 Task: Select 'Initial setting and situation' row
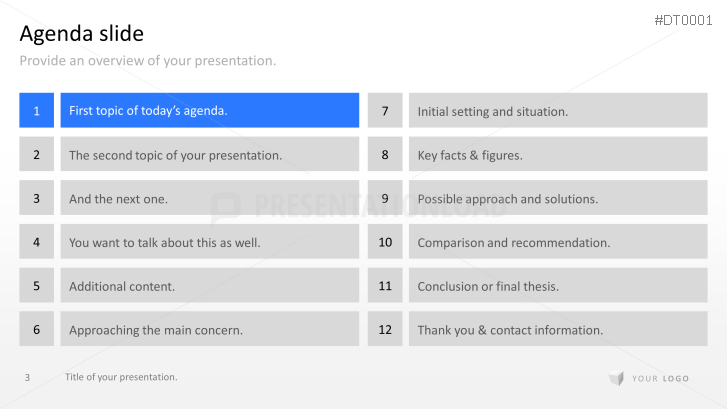point(558,110)
